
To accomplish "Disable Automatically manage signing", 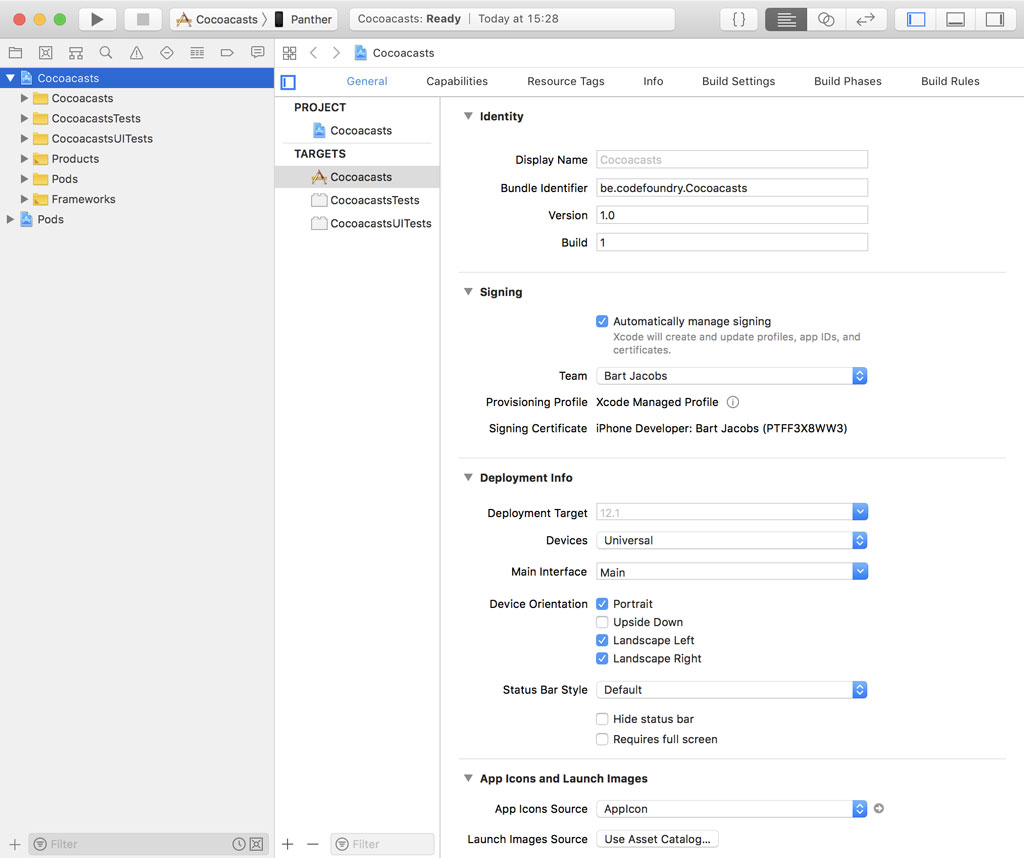I will pos(602,322).
